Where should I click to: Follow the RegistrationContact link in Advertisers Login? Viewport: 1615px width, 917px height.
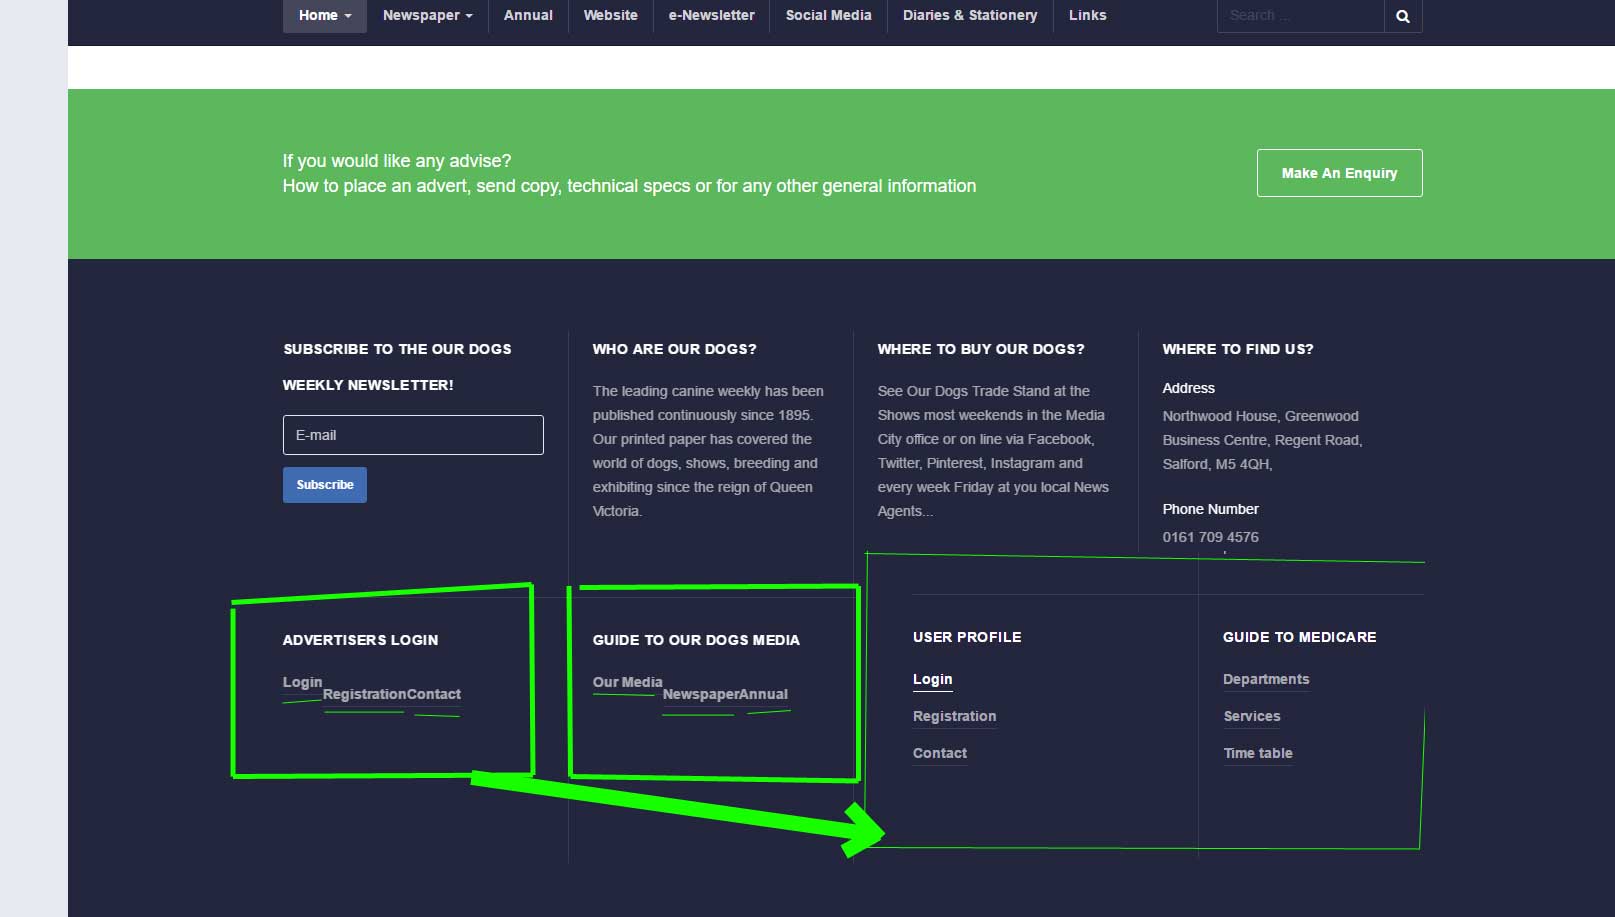click(391, 694)
